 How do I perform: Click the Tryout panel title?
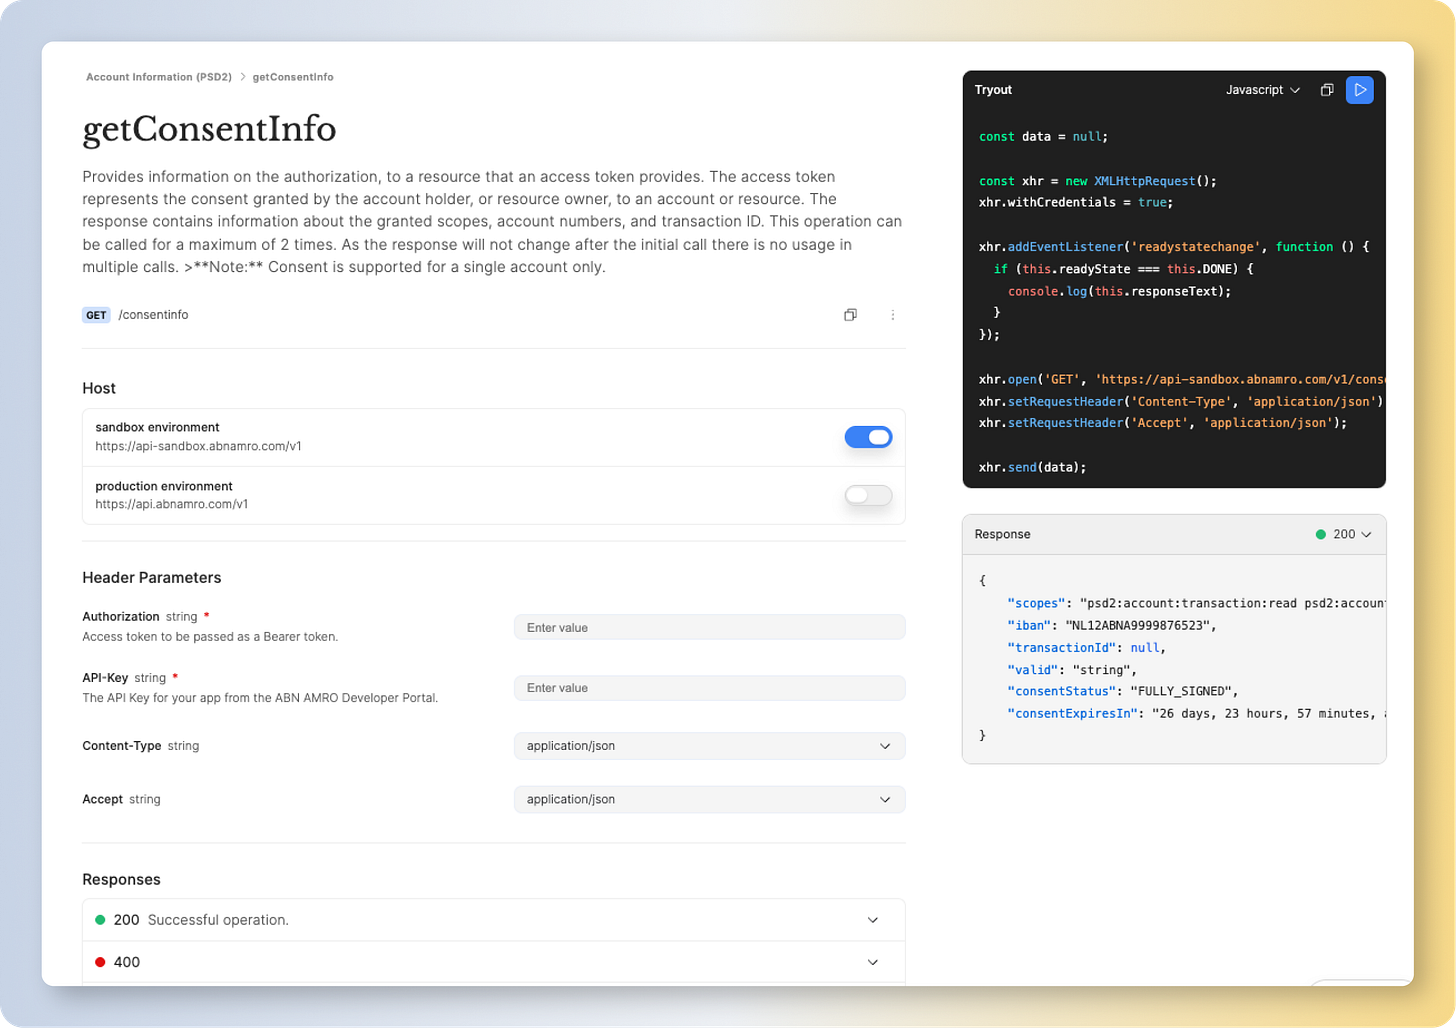(x=993, y=90)
